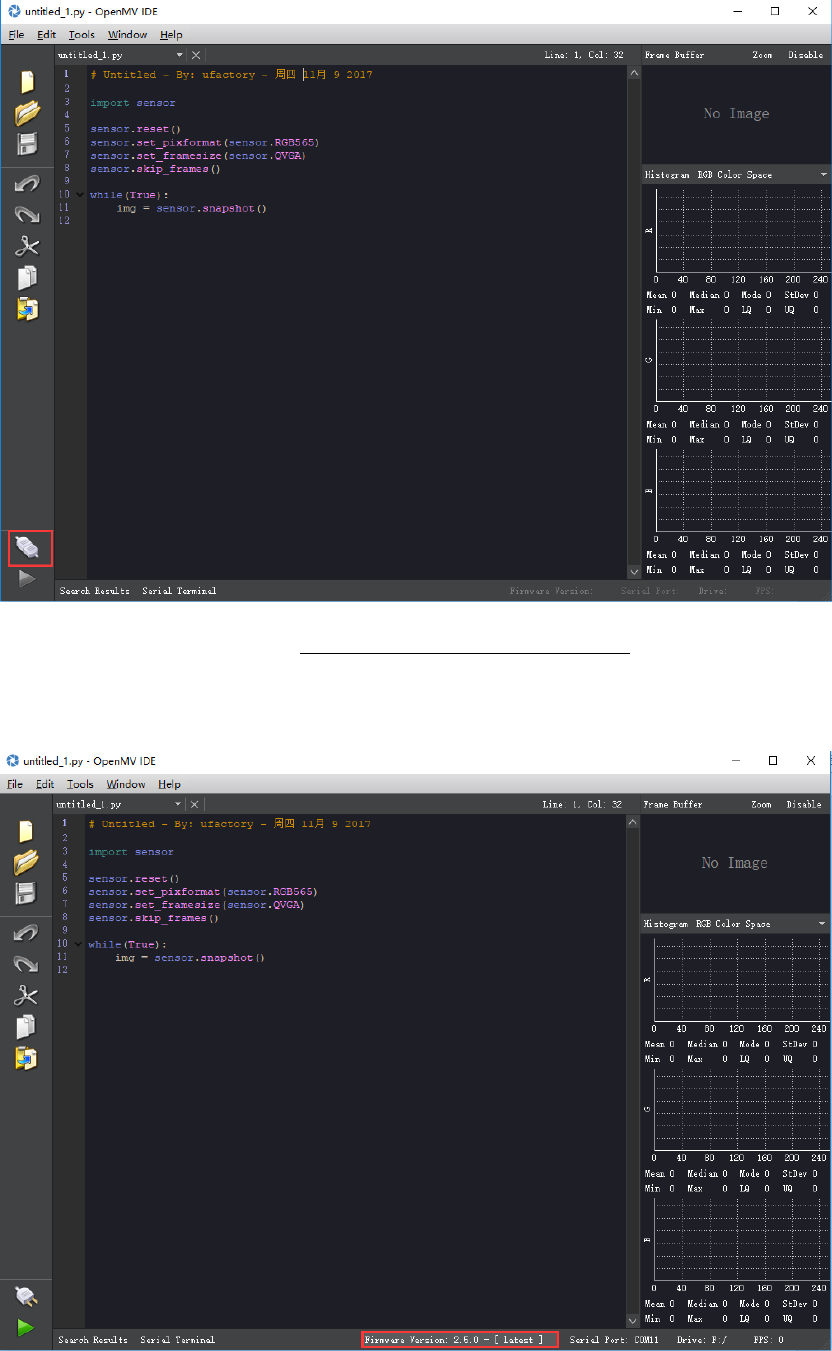
Task: Click Copy icon in connected window
Action: coord(25,1027)
